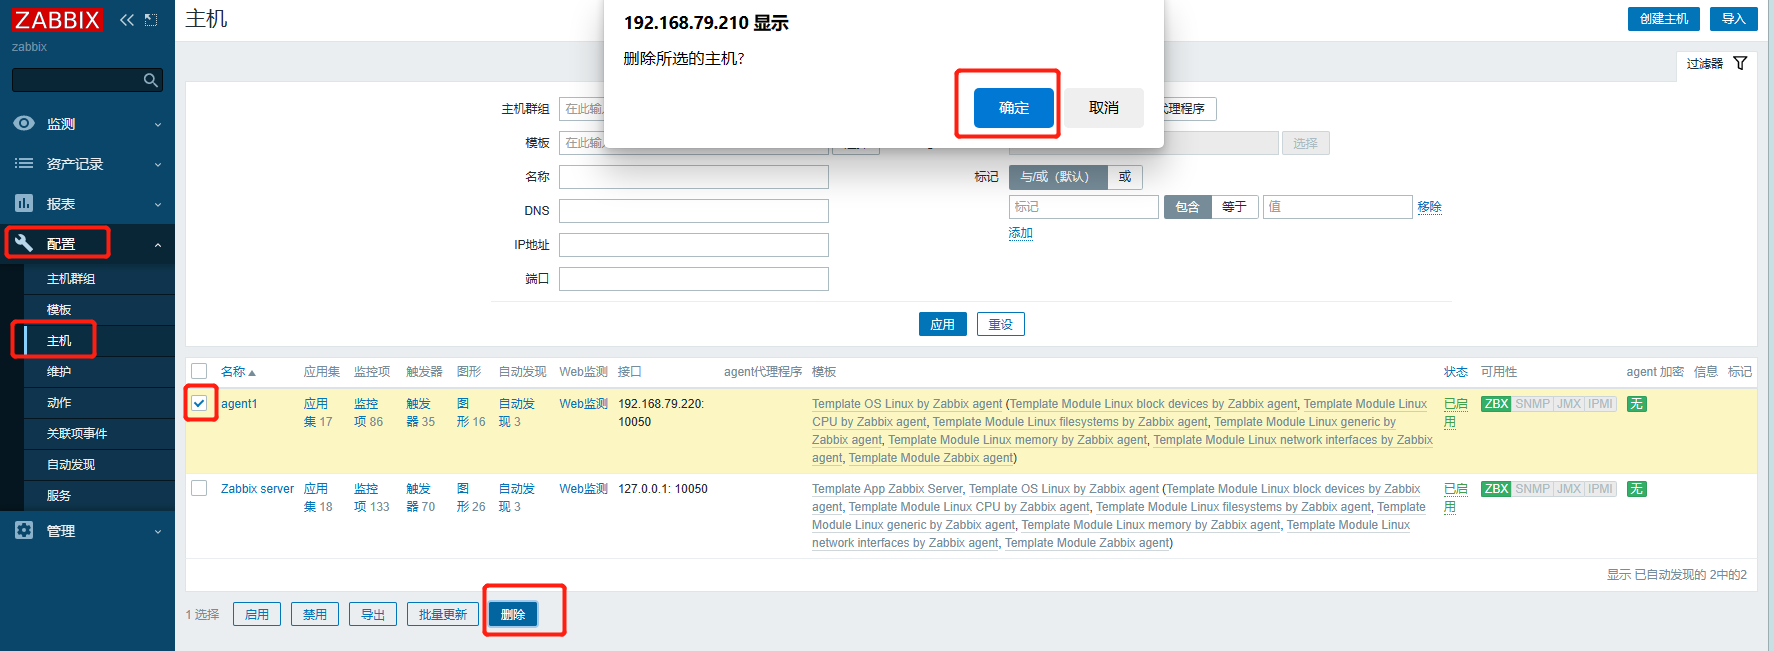
Task: Click ZBX availability badge for Zabbix server
Action: (1496, 489)
